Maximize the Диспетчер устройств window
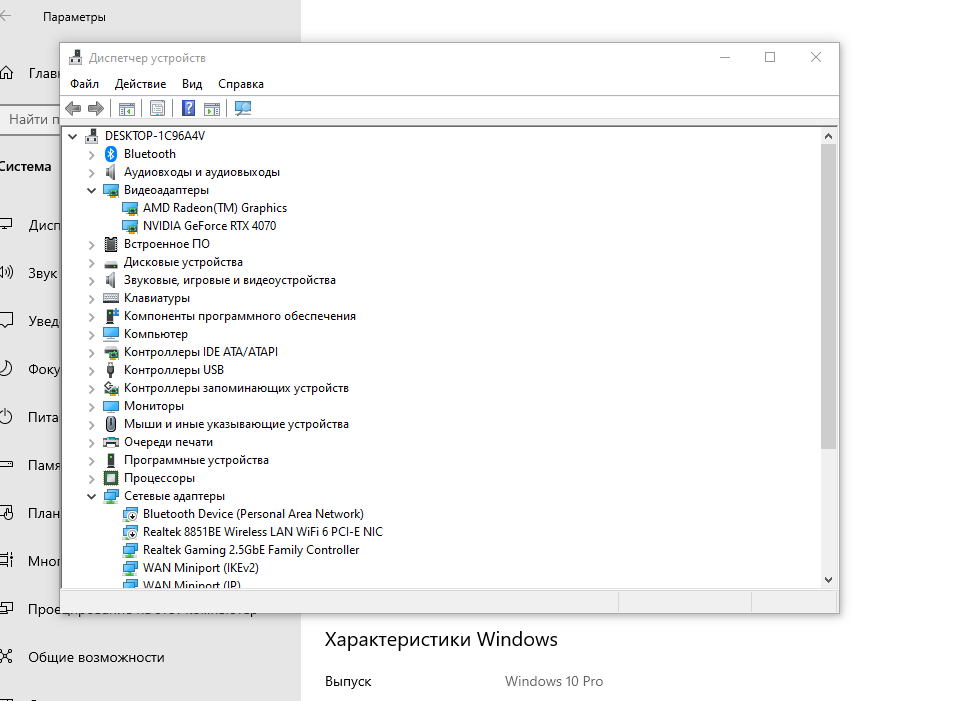The width and height of the screenshot is (971, 701). pos(770,57)
